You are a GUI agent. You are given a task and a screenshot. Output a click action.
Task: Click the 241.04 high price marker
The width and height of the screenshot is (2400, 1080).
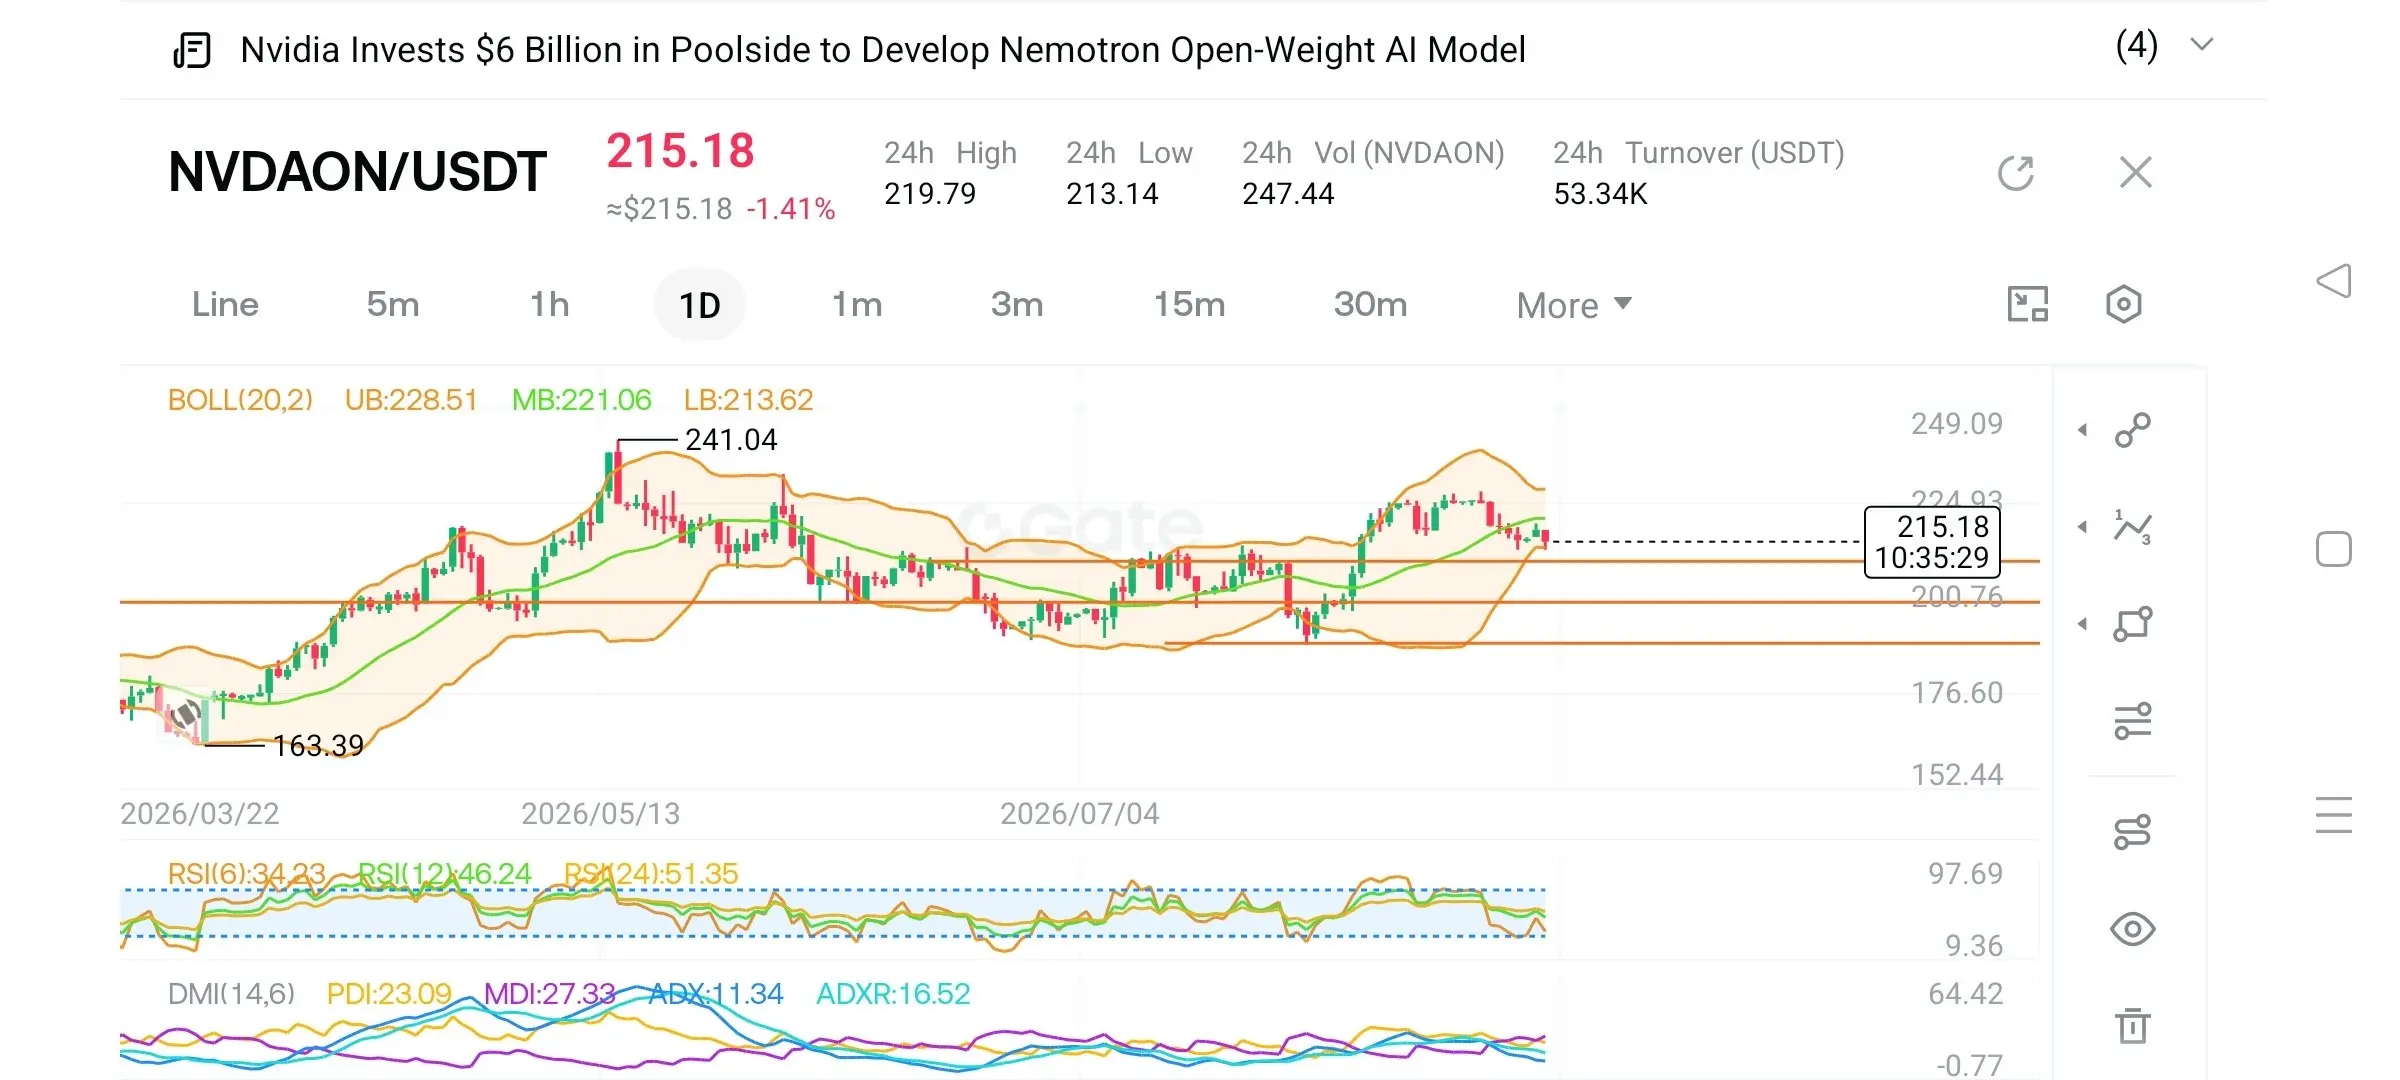coord(731,440)
